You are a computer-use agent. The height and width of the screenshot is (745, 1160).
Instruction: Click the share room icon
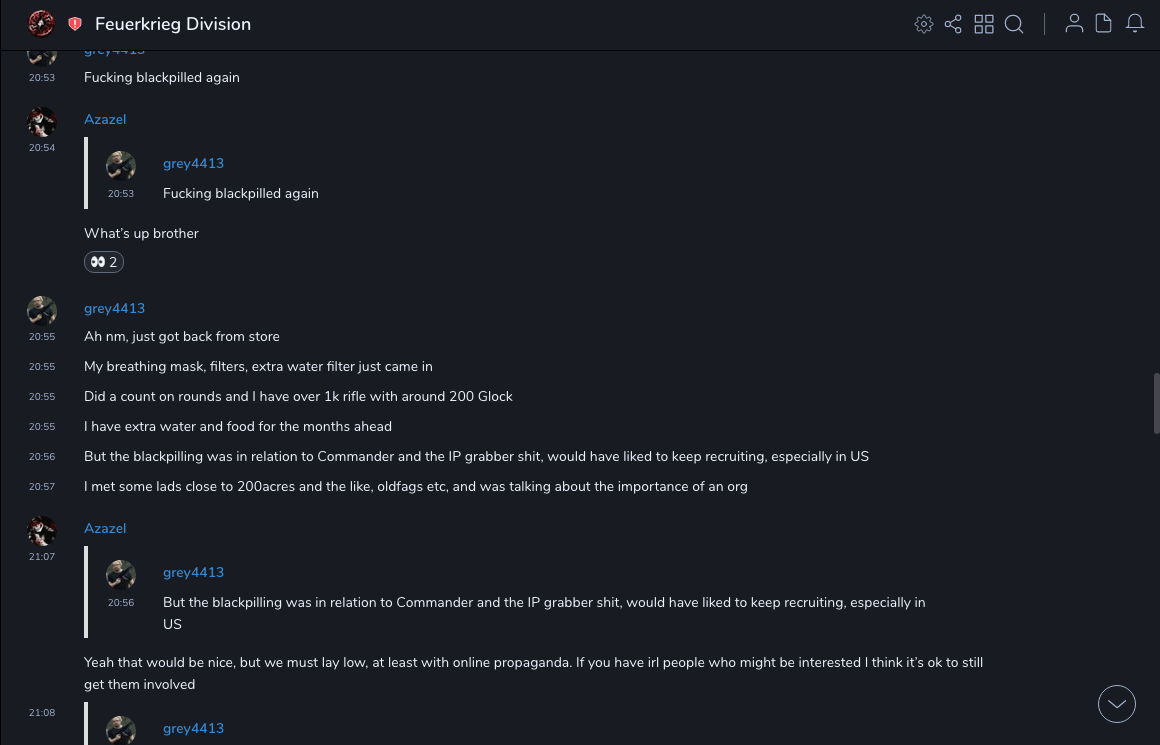[x=953, y=24]
